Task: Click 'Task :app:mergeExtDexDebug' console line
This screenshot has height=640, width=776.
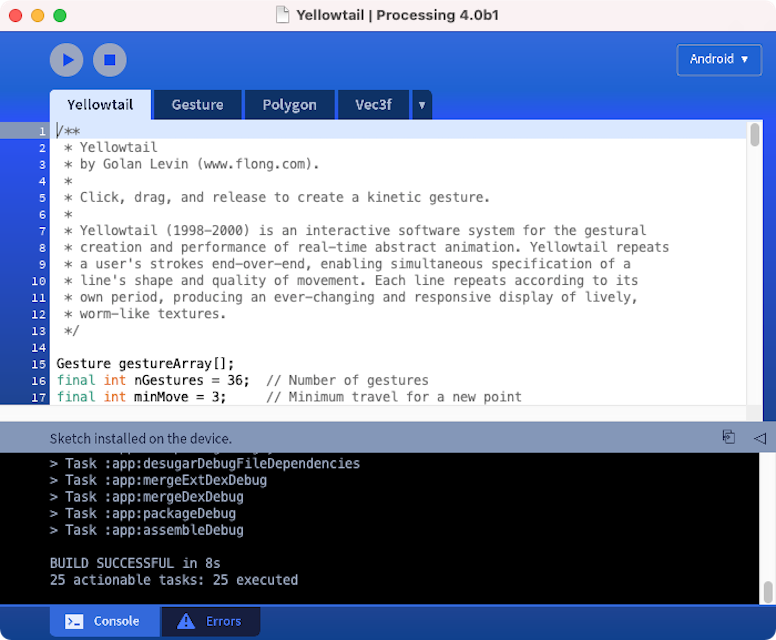Action: (x=158, y=480)
